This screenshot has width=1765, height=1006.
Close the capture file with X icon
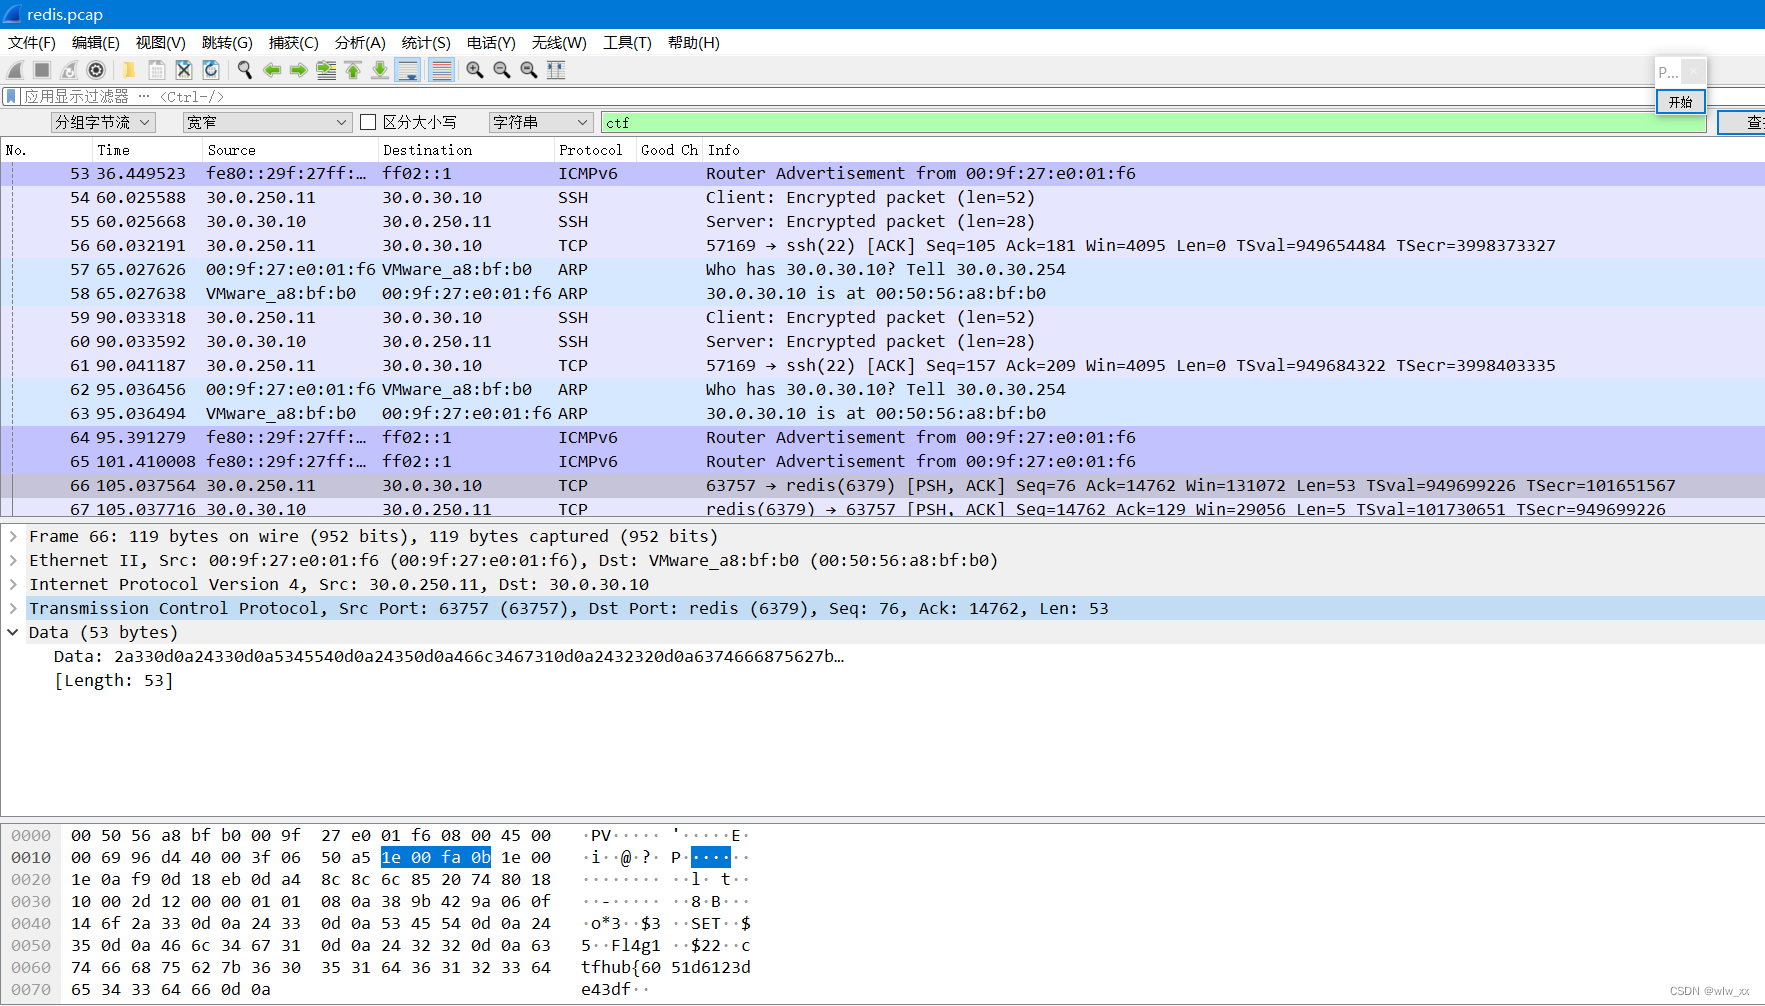click(x=184, y=70)
